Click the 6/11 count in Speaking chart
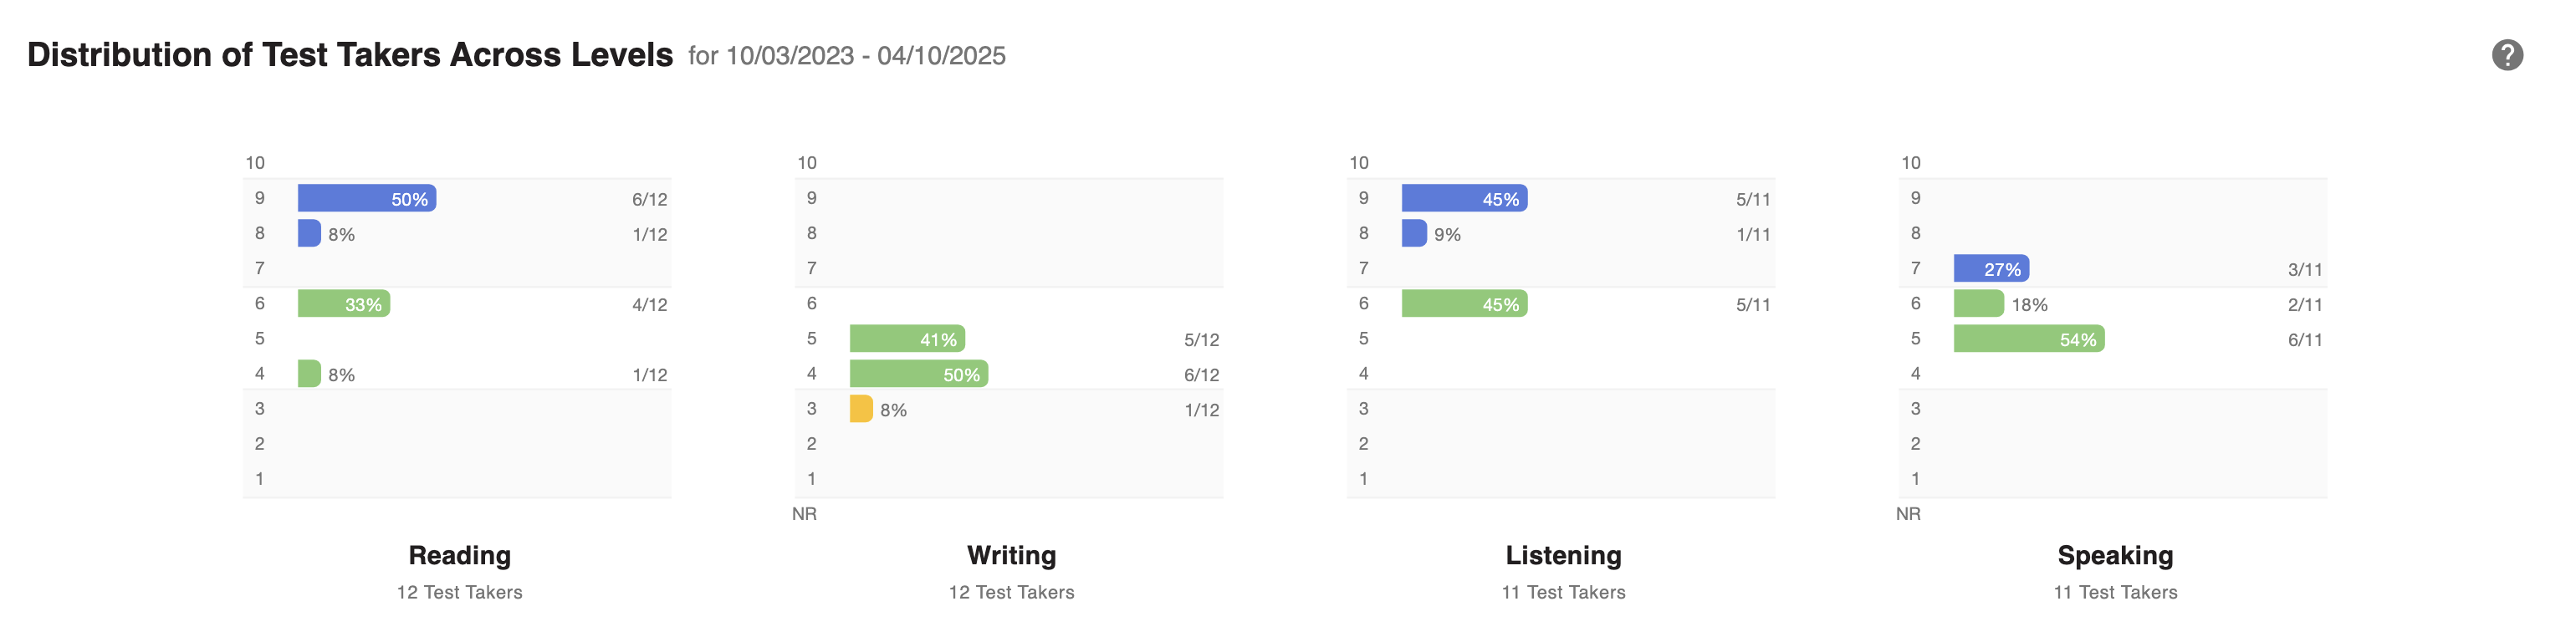This screenshot has width=2576, height=632. [x=2305, y=339]
